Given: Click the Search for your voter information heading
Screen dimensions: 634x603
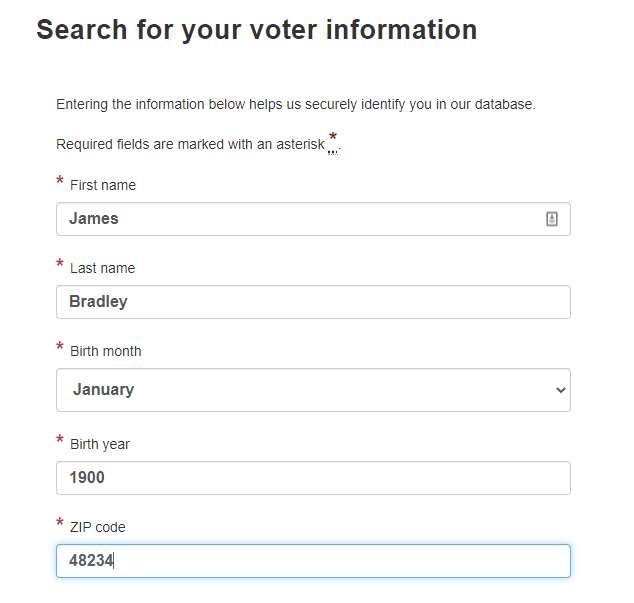Looking at the screenshot, I should click(257, 30).
